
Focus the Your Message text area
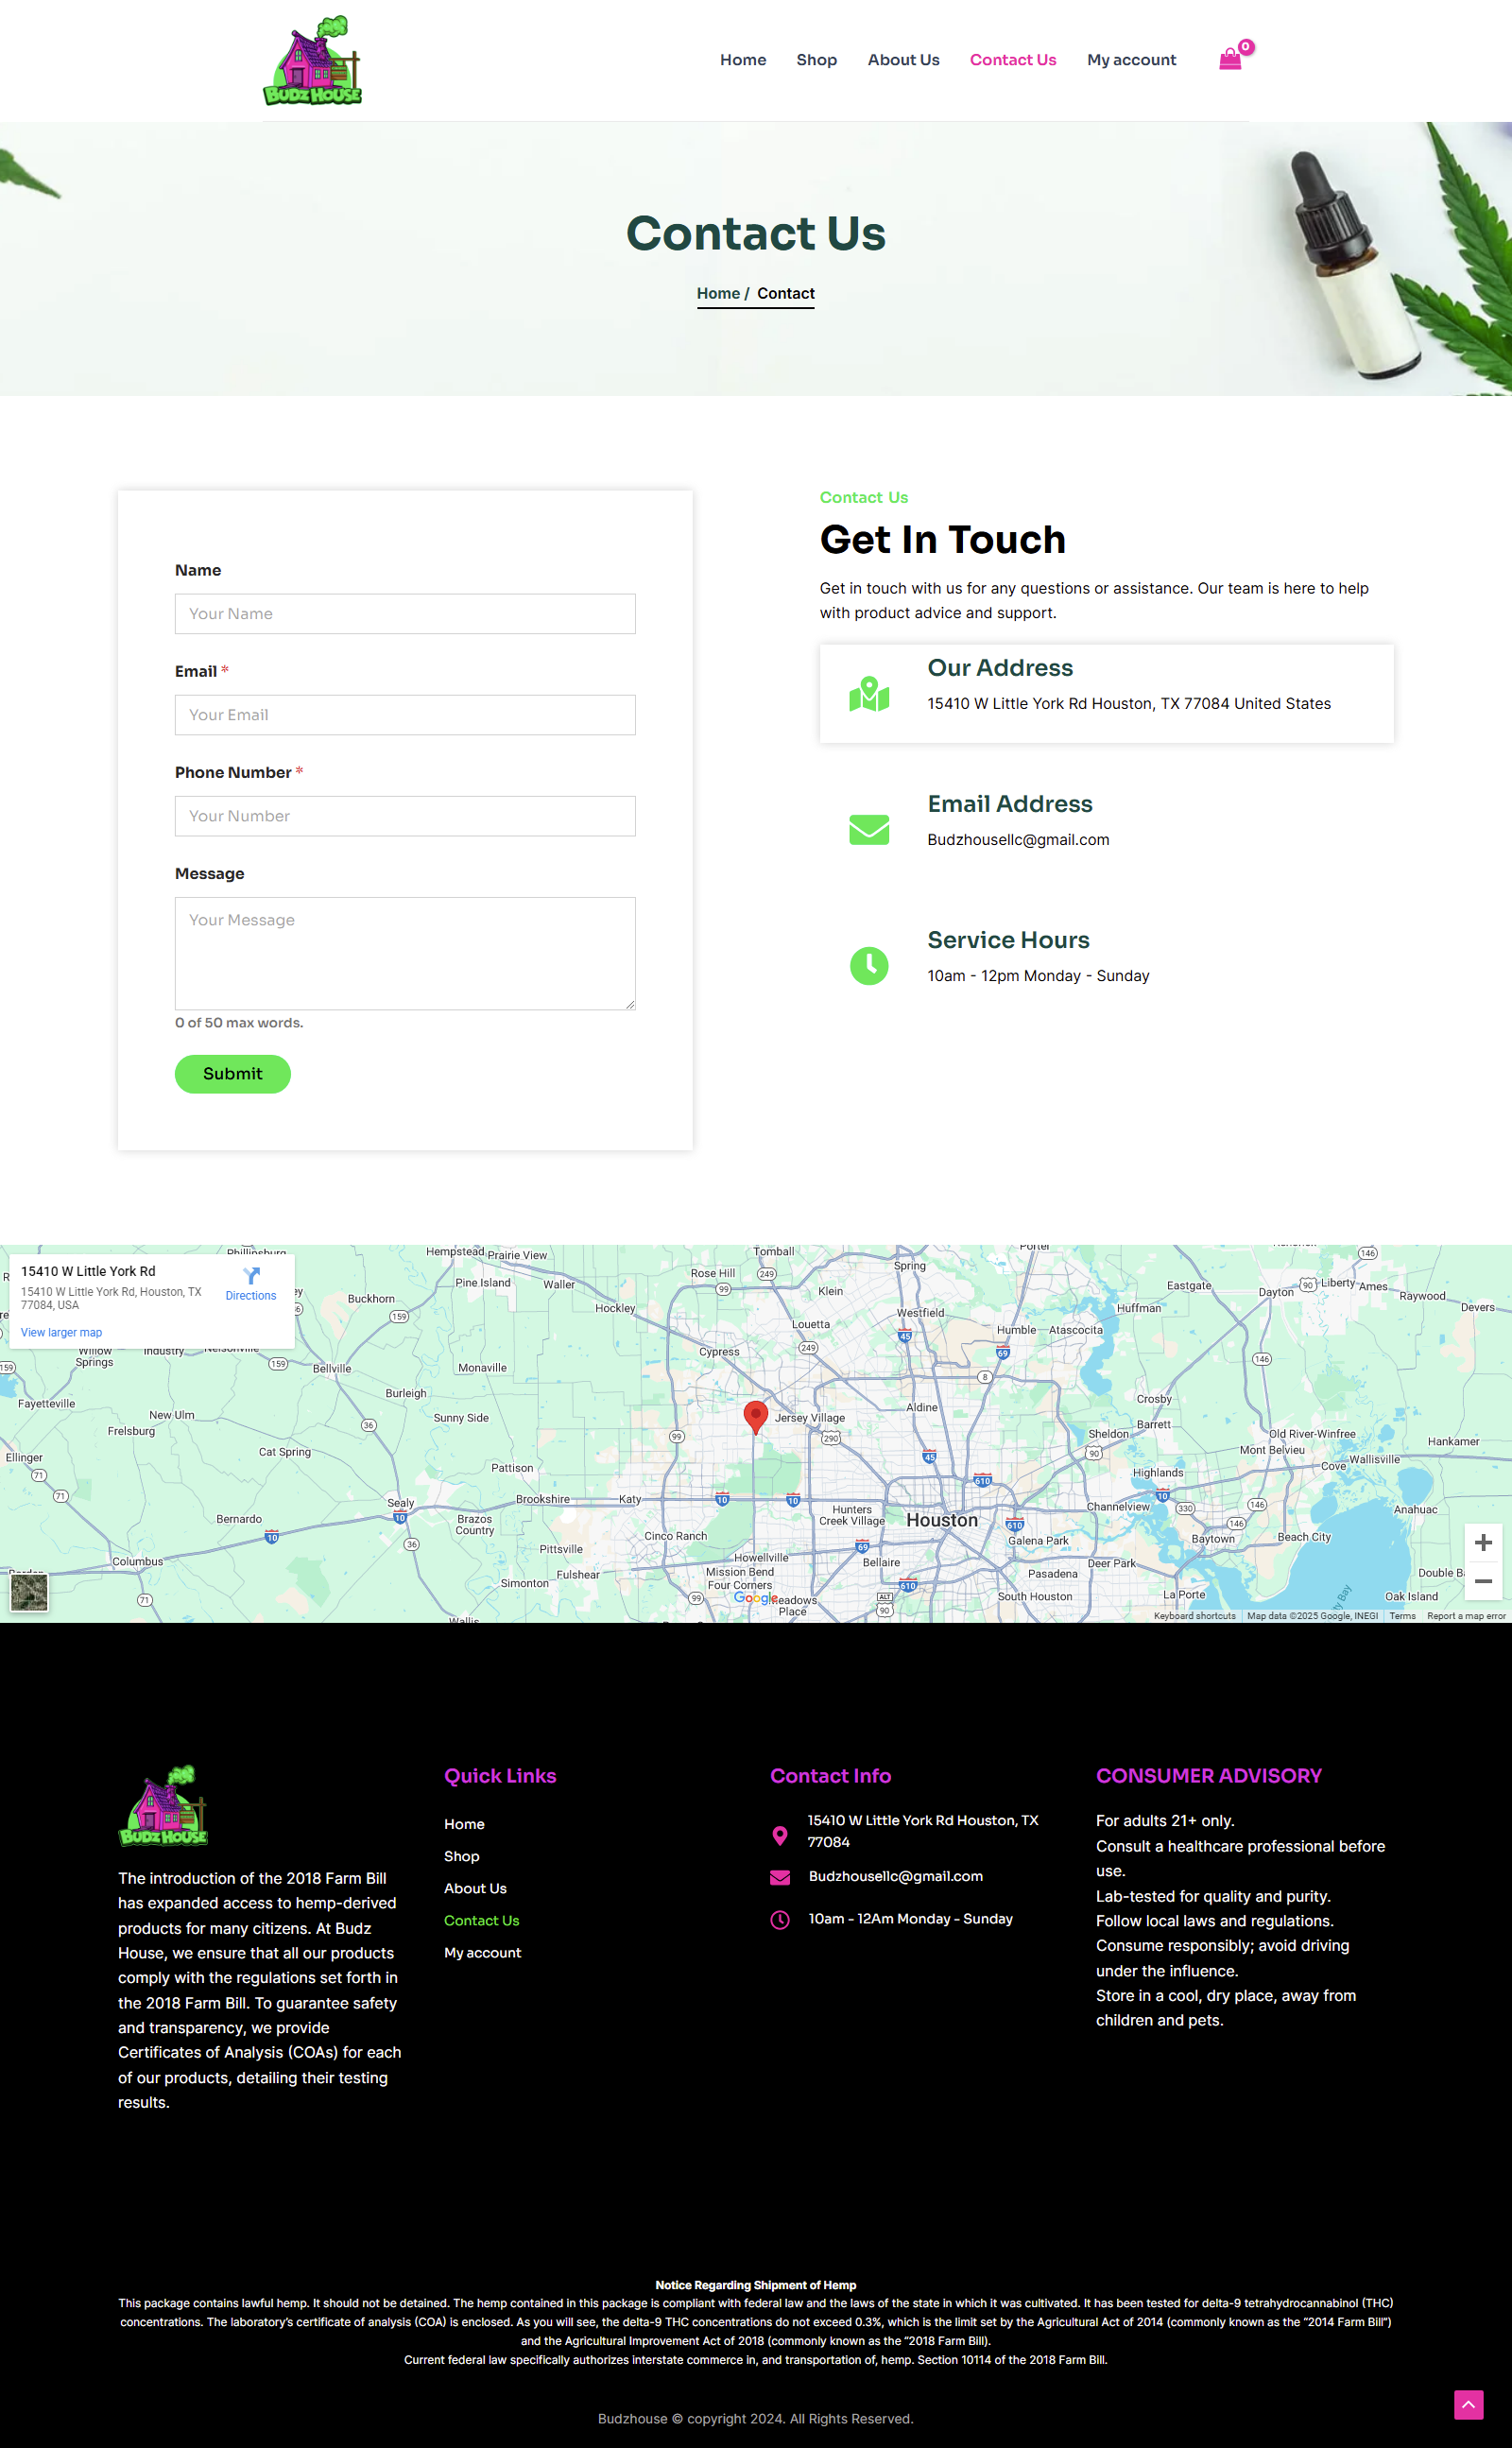click(405, 953)
